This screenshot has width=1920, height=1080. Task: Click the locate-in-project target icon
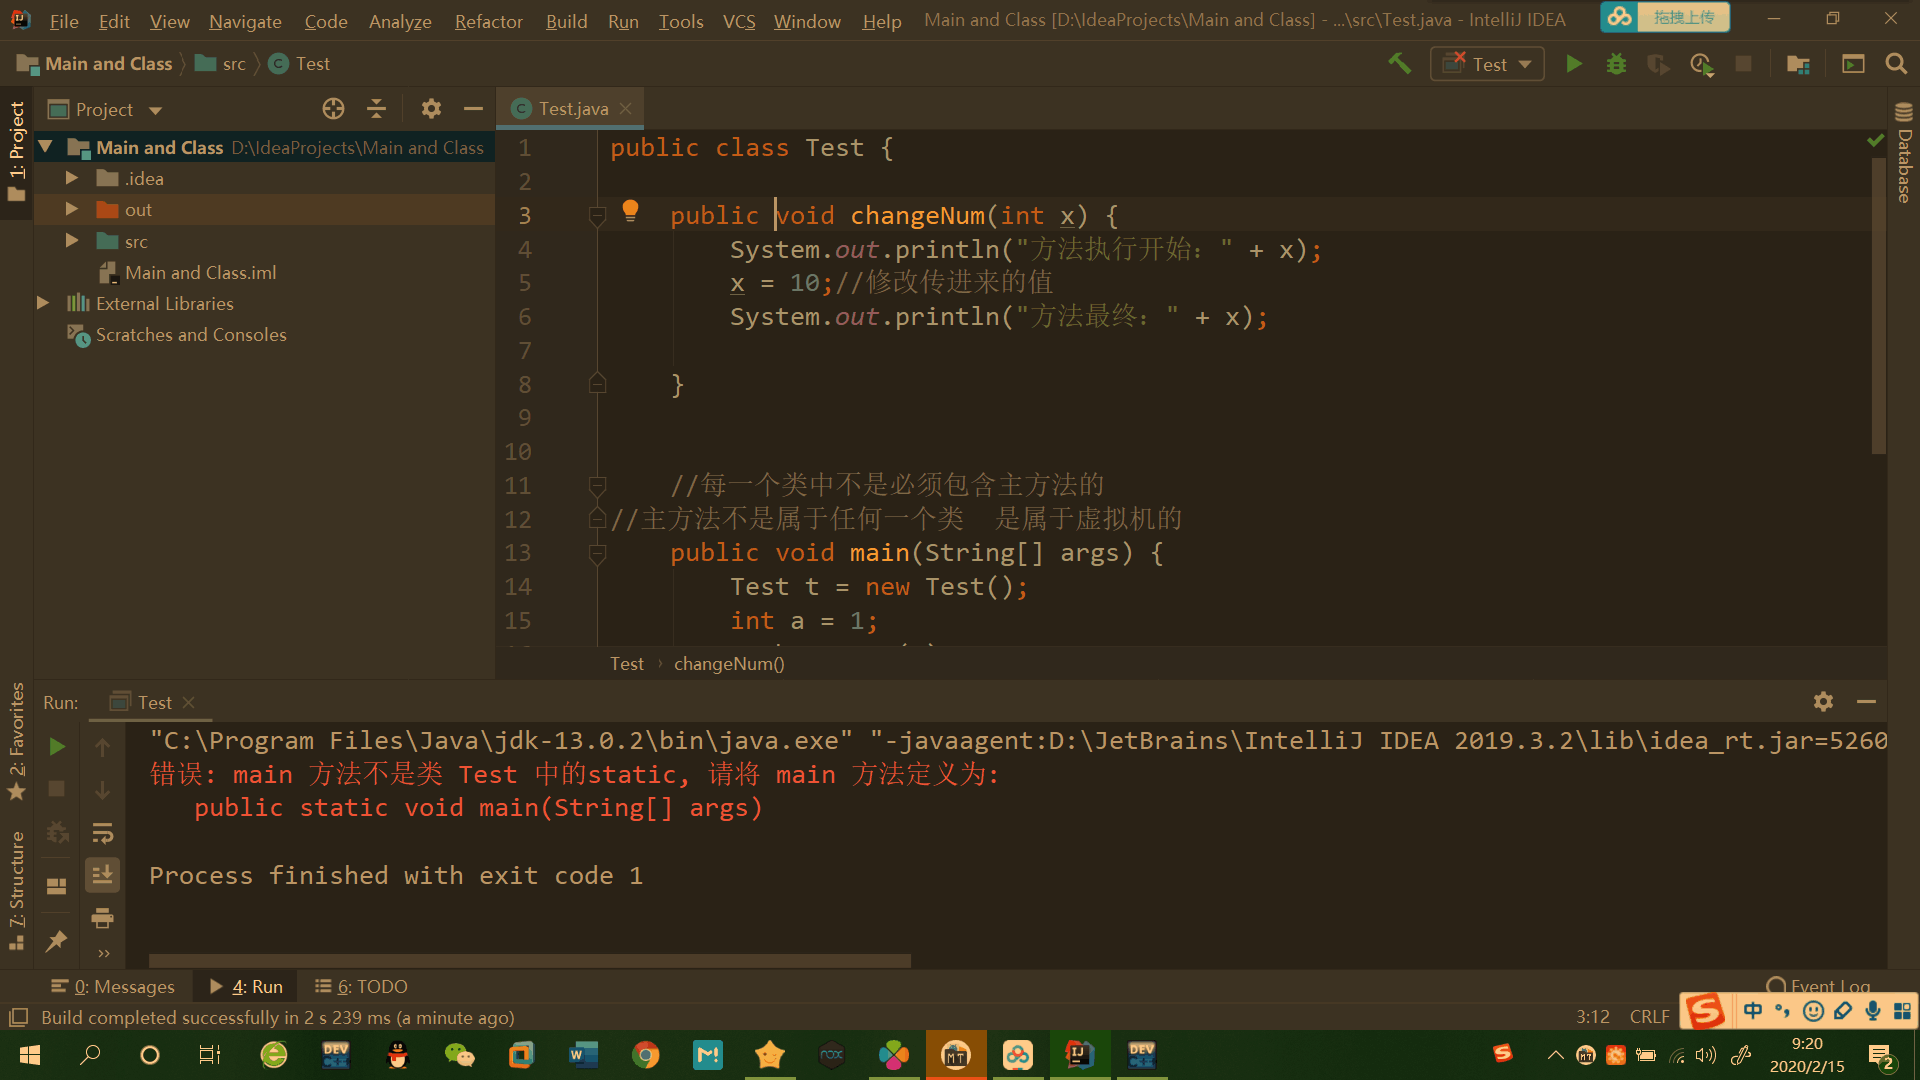(x=333, y=109)
